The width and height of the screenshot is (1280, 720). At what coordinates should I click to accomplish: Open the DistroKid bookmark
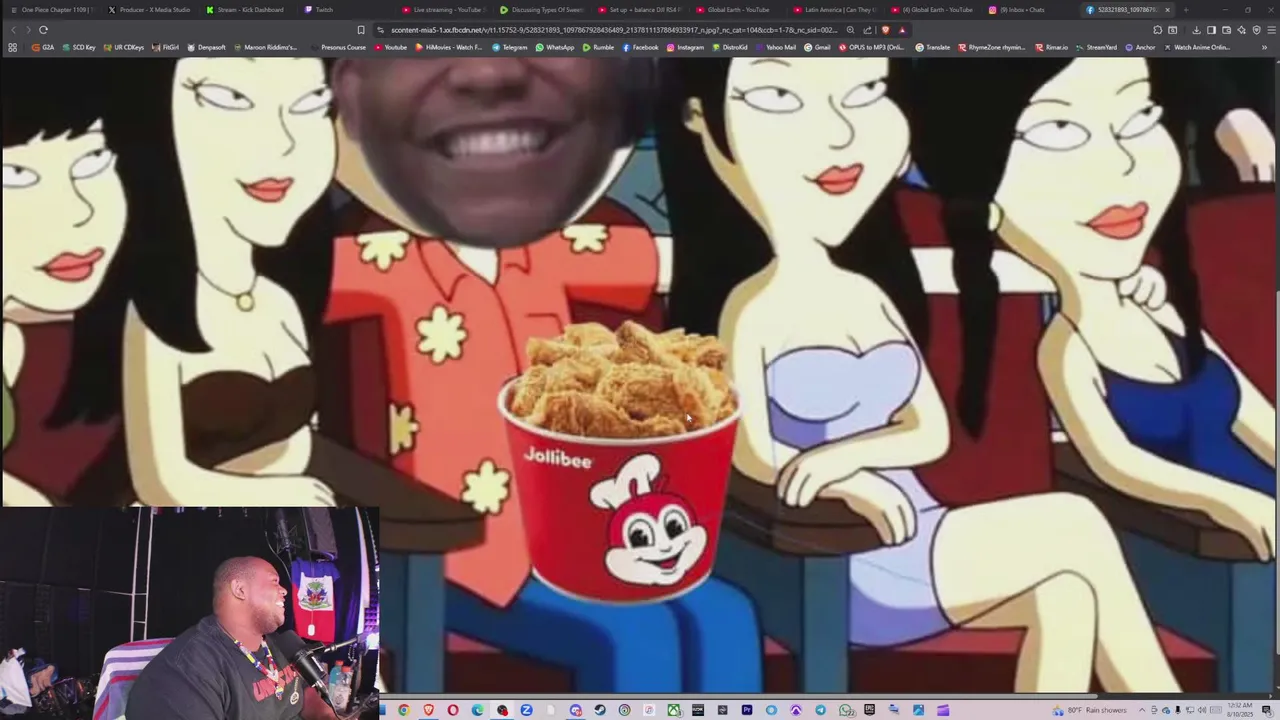click(729, 47)
